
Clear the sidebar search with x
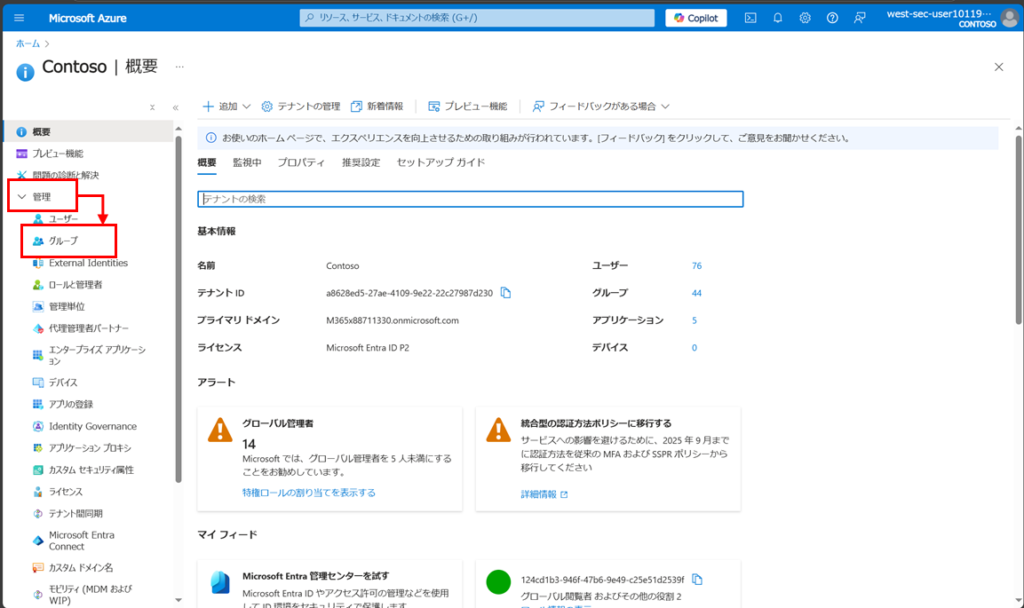tap(152, 107)
